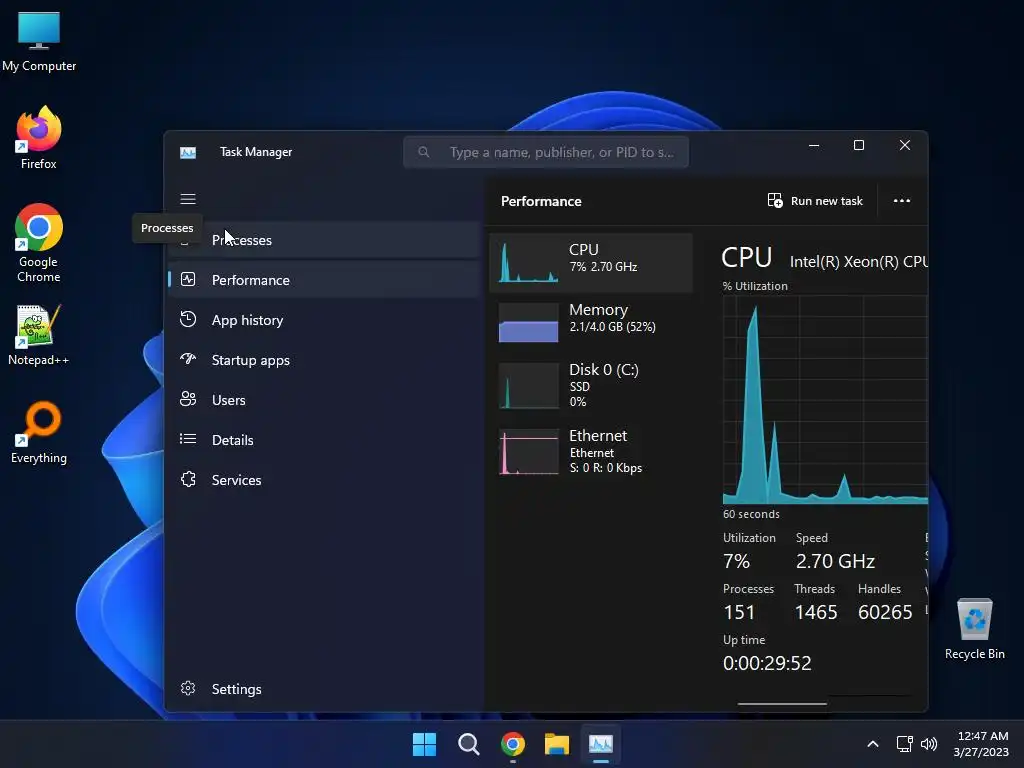Select the Ethernet performance item
Screen dimensions: 1024x768
pos(591,451)
